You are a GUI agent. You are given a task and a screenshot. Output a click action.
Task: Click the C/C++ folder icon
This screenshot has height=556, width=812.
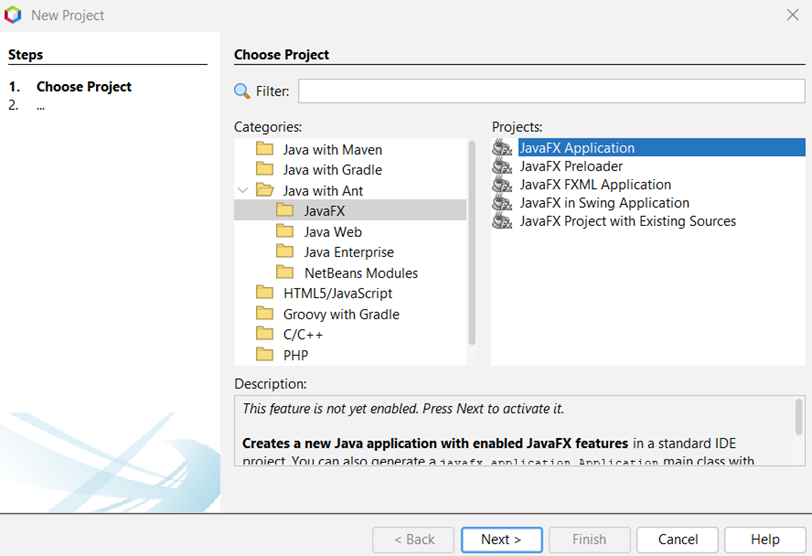[x=265, y=334]
